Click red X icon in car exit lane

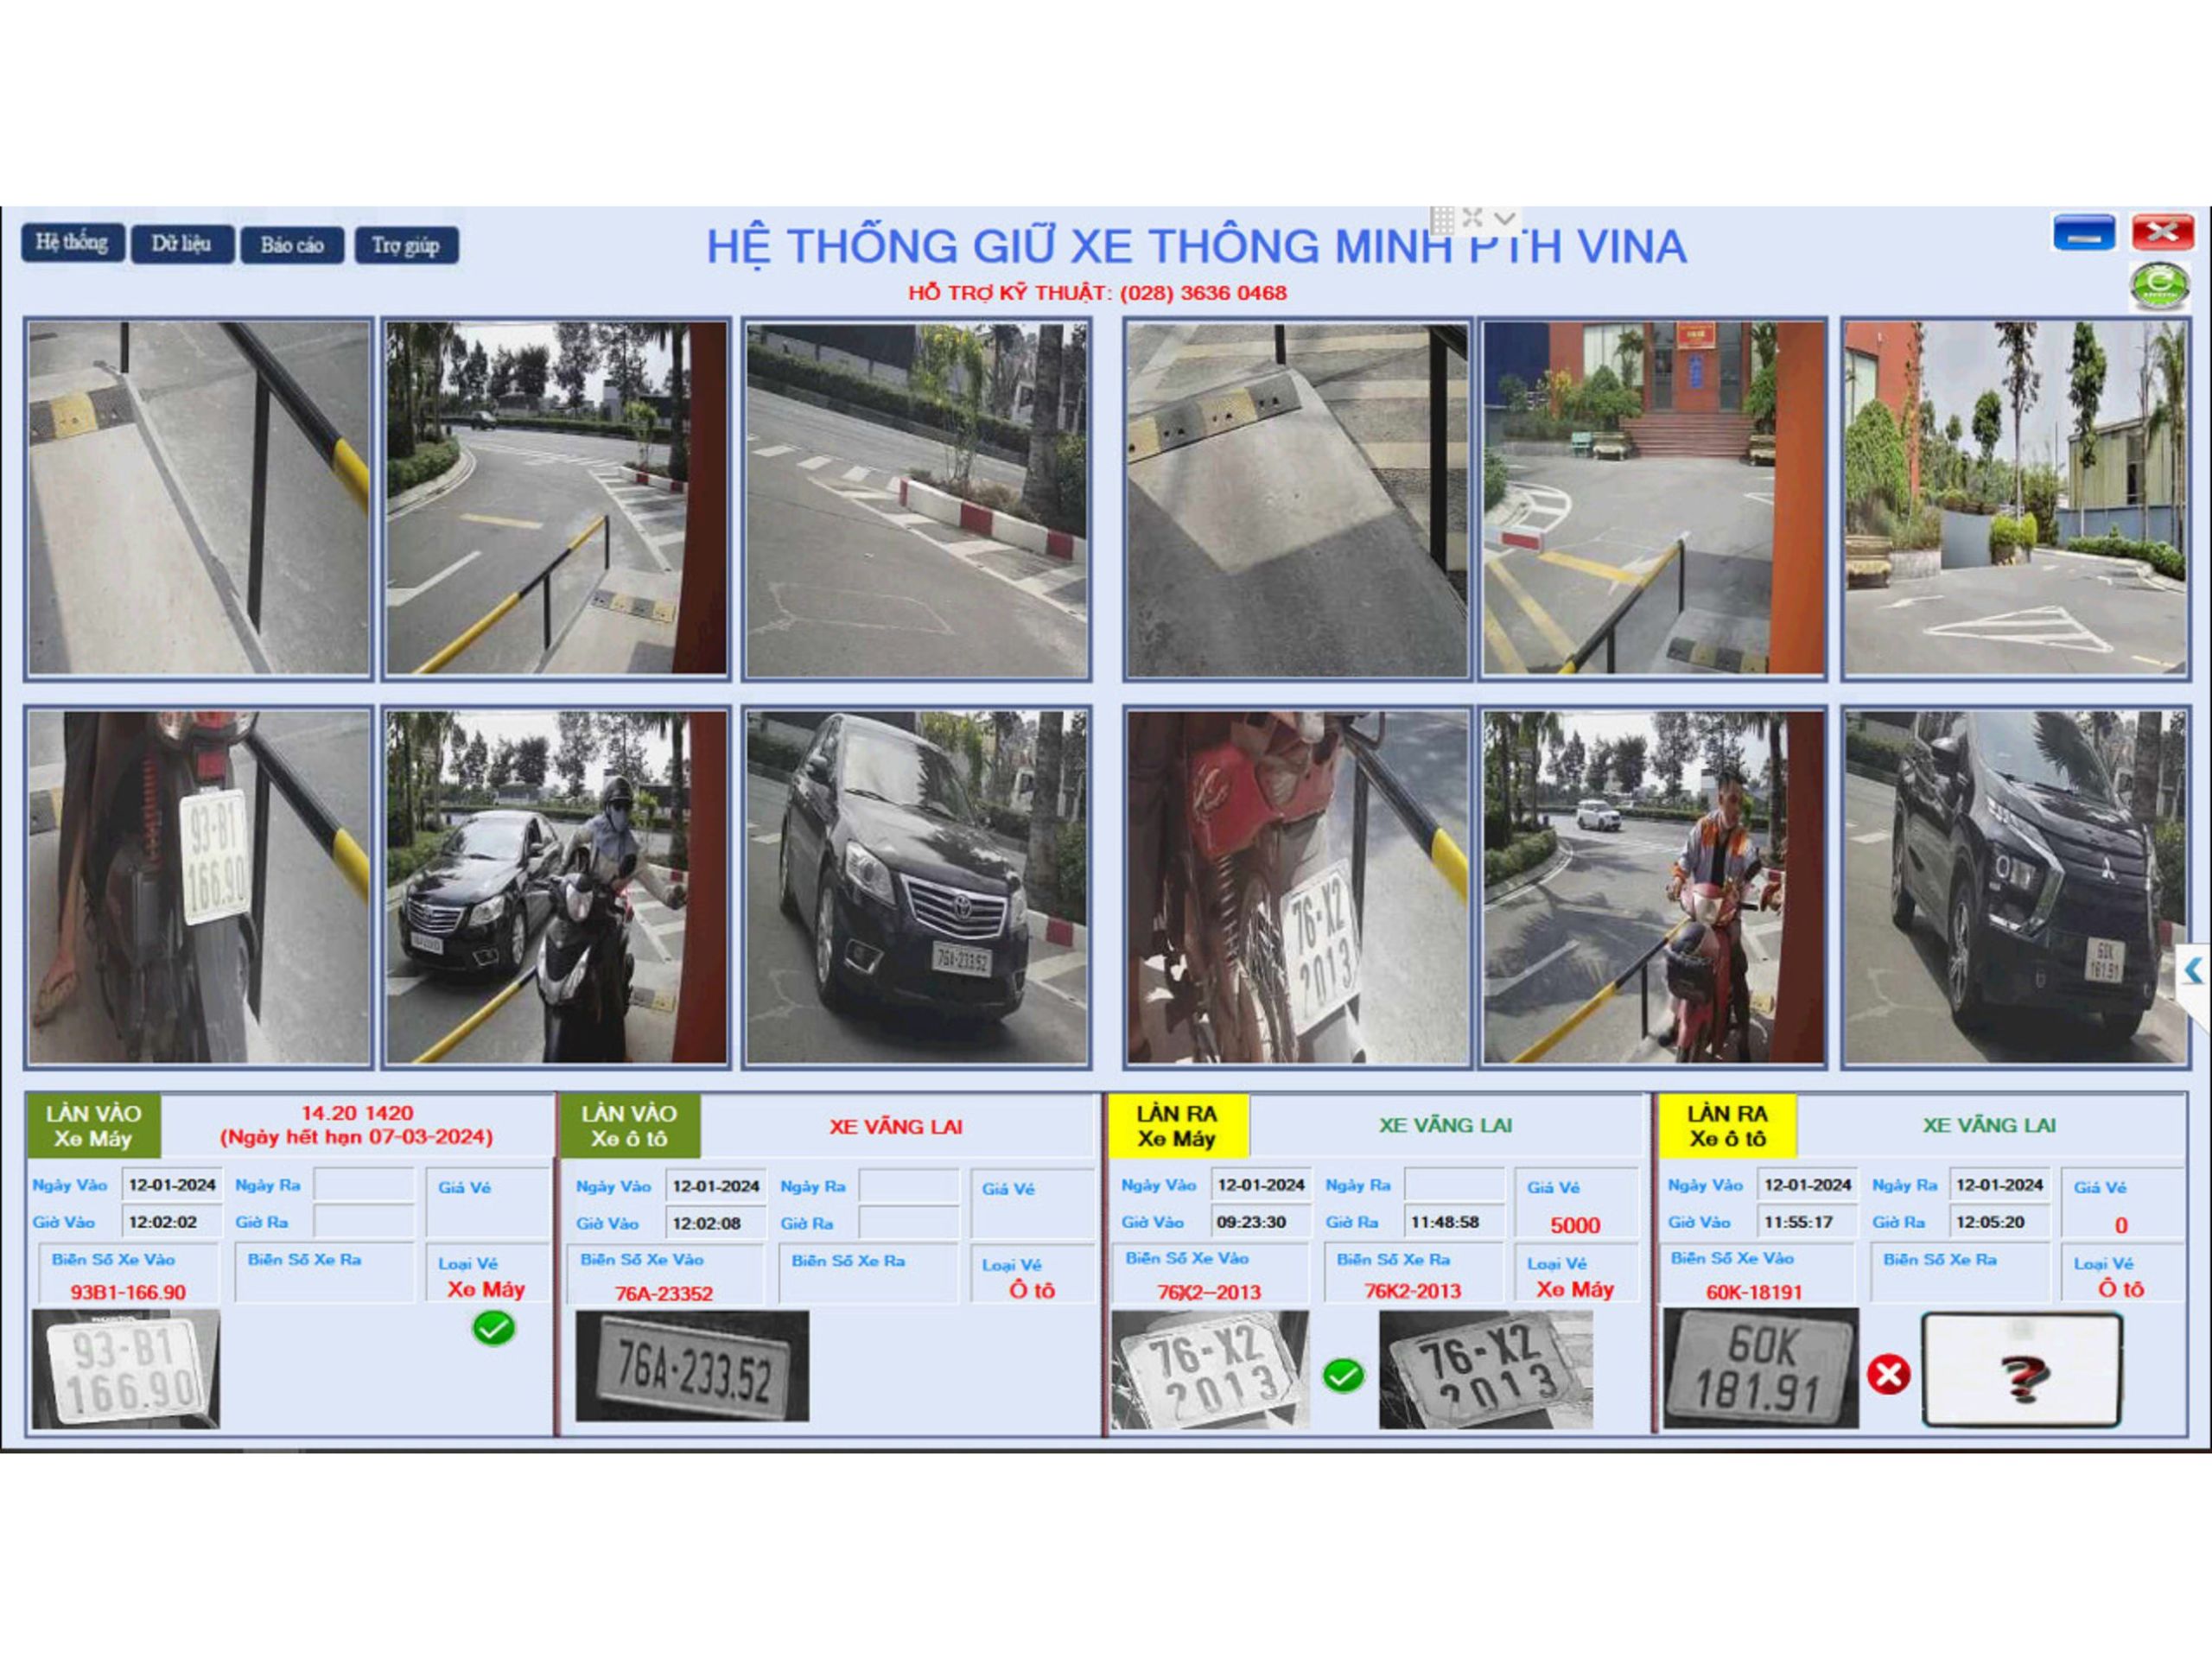[x=1888, y=1374]
